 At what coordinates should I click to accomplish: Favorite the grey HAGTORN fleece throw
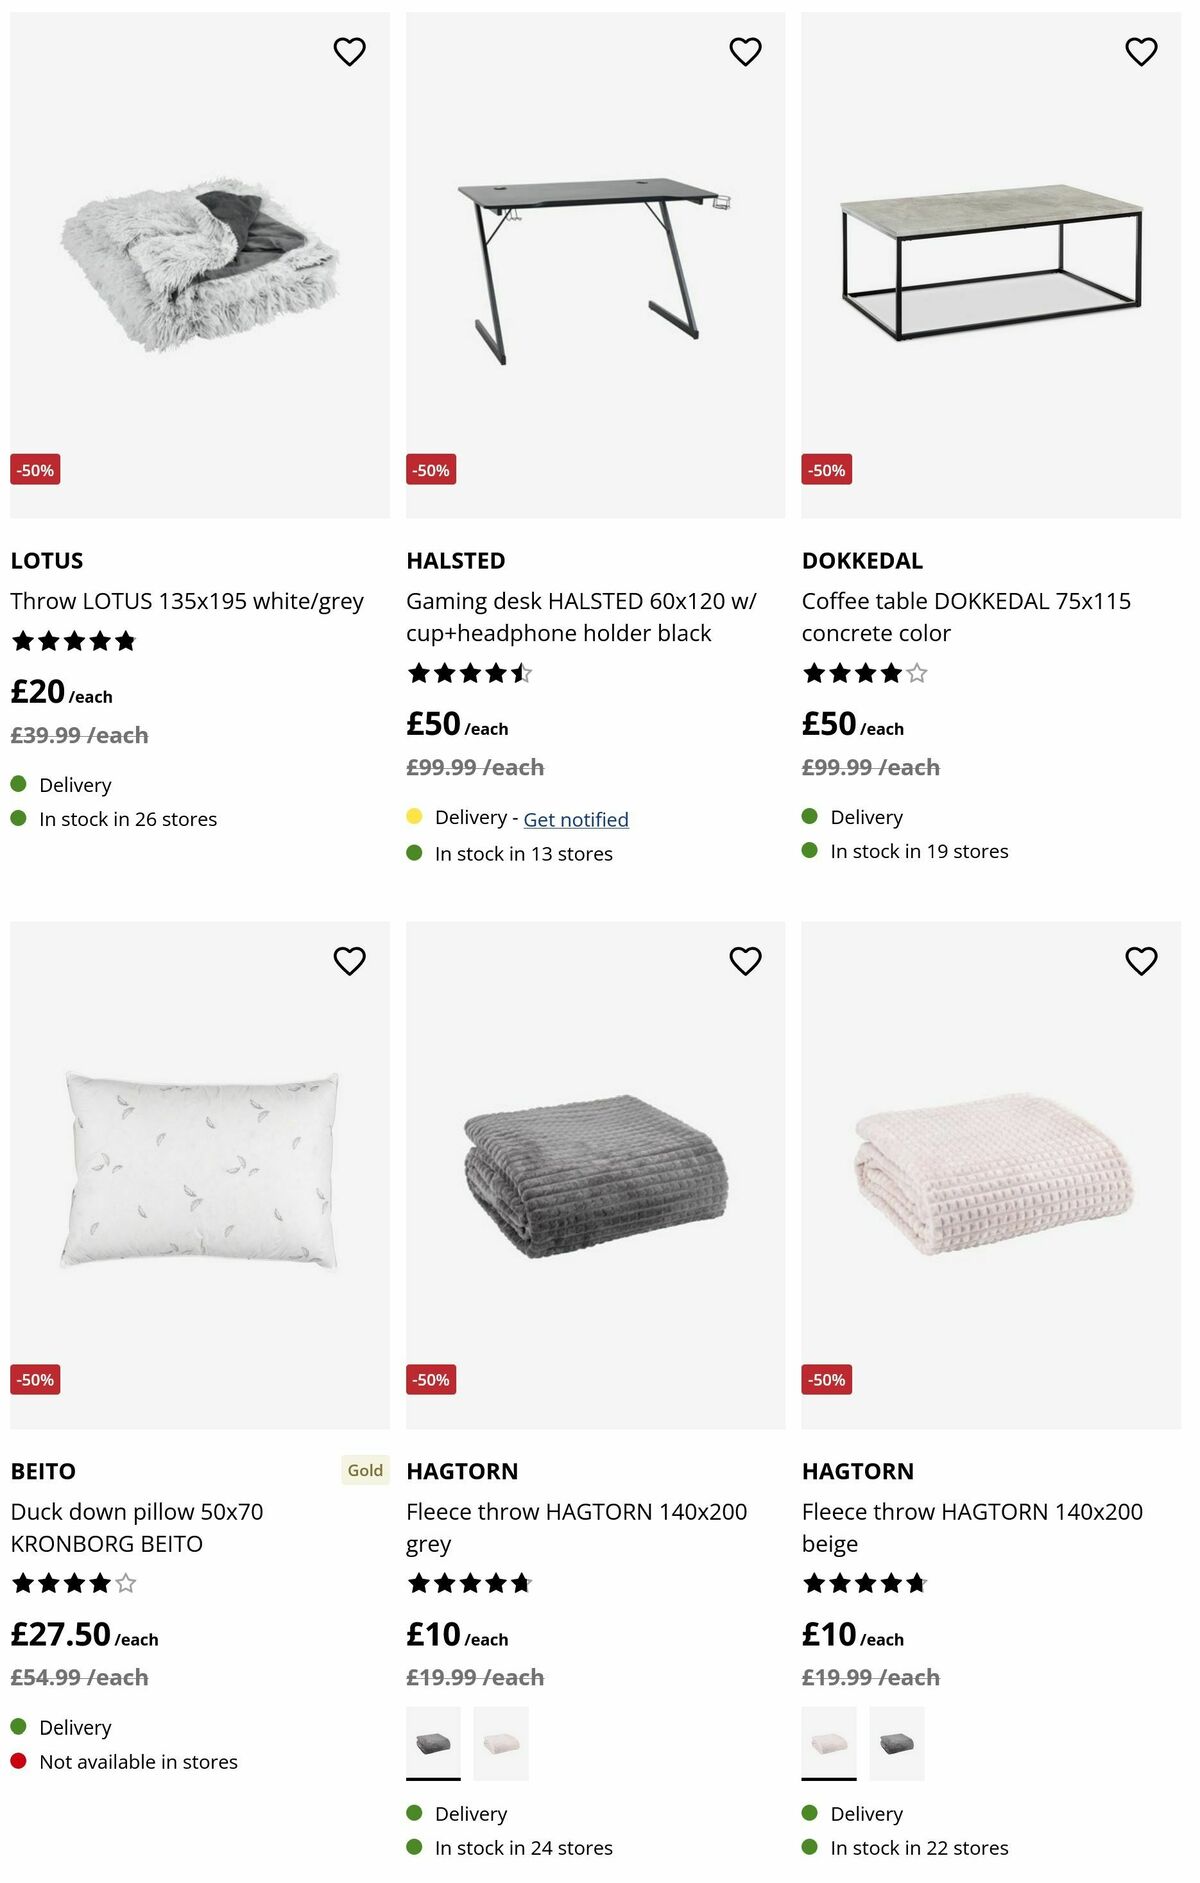745,961
